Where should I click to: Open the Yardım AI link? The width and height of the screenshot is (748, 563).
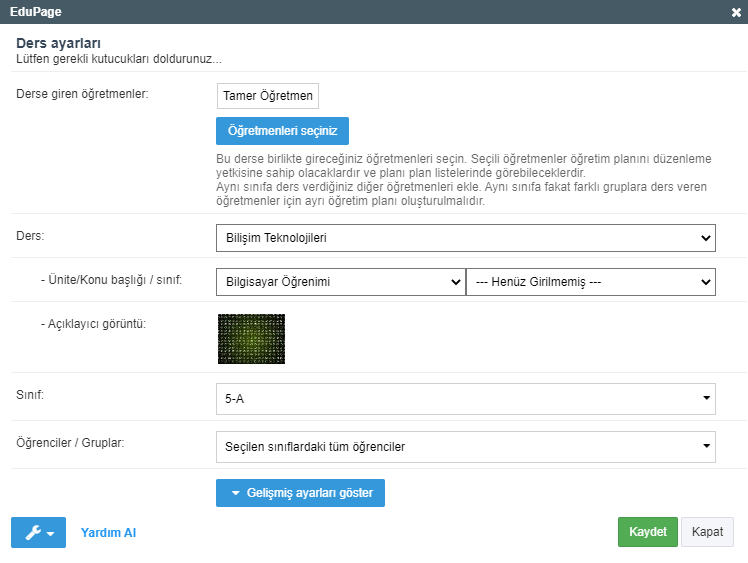108,533
